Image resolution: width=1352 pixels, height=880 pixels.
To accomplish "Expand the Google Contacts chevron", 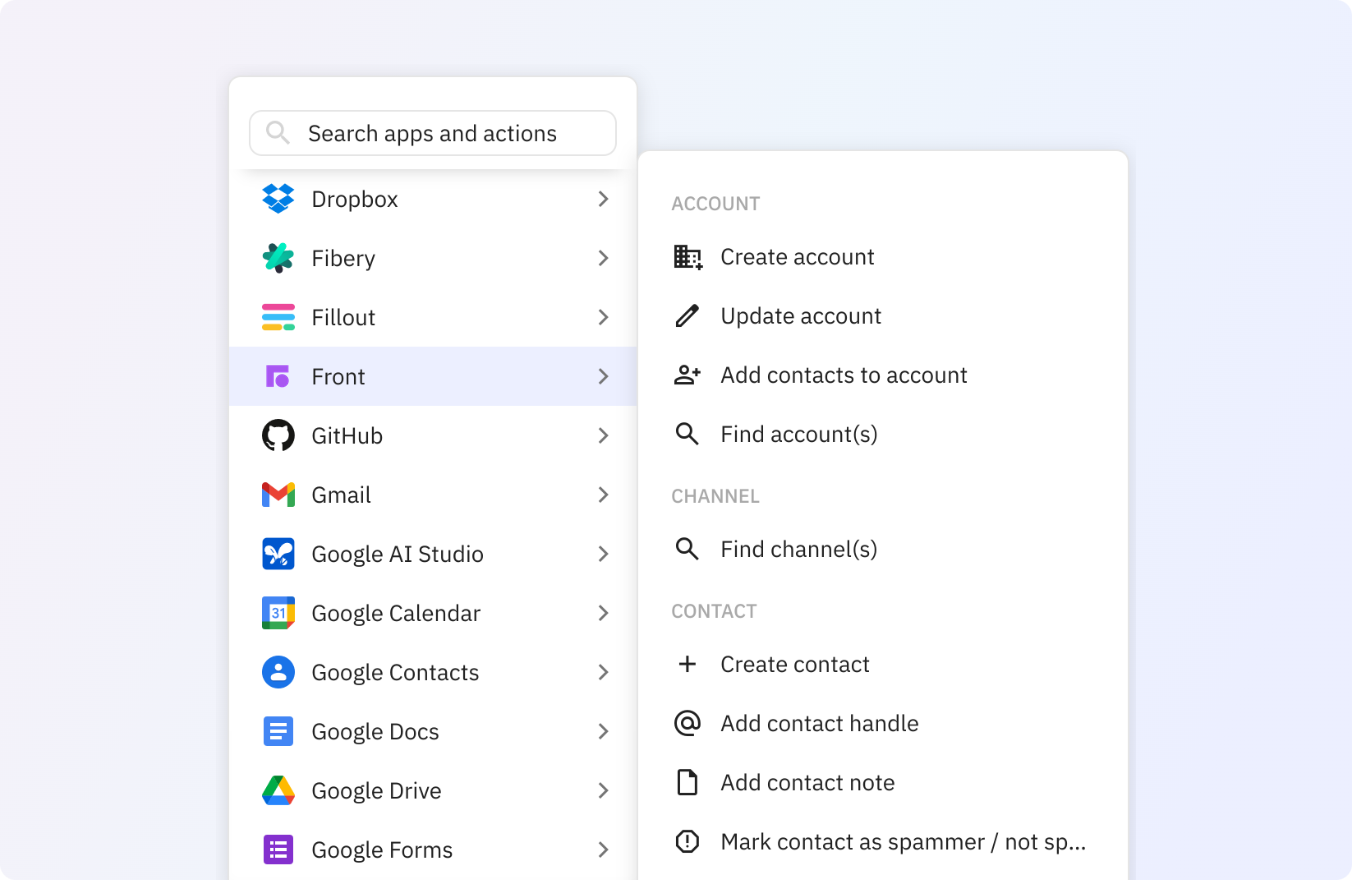I will point(603,672).
